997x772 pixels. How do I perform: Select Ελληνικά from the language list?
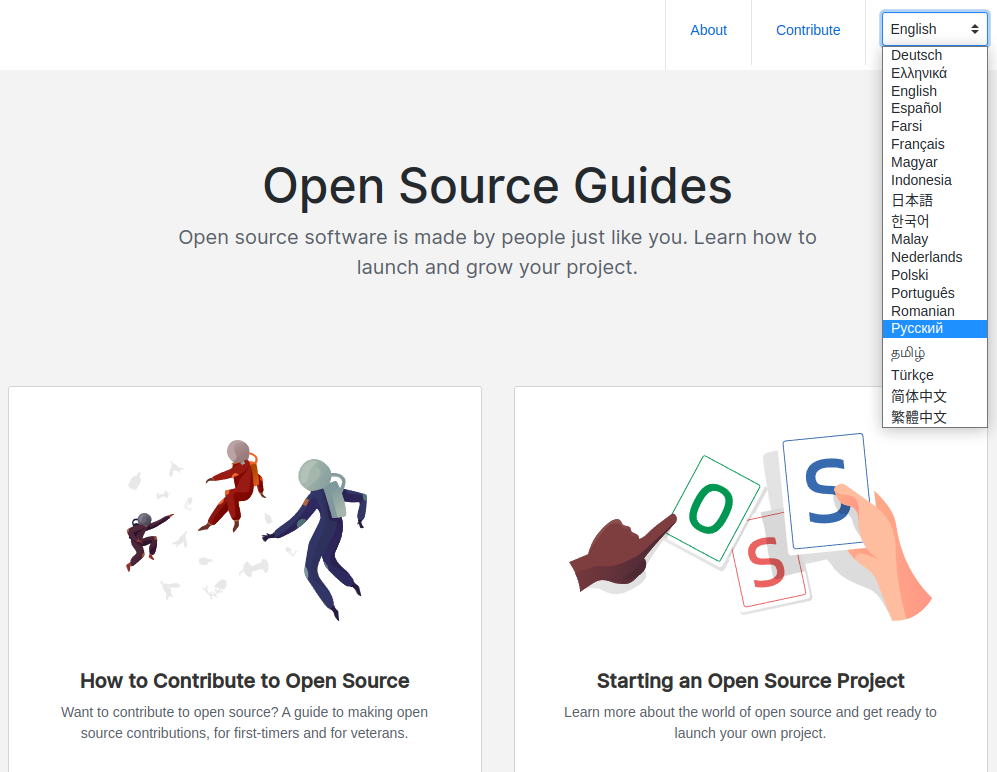click(x=934, y=73)
